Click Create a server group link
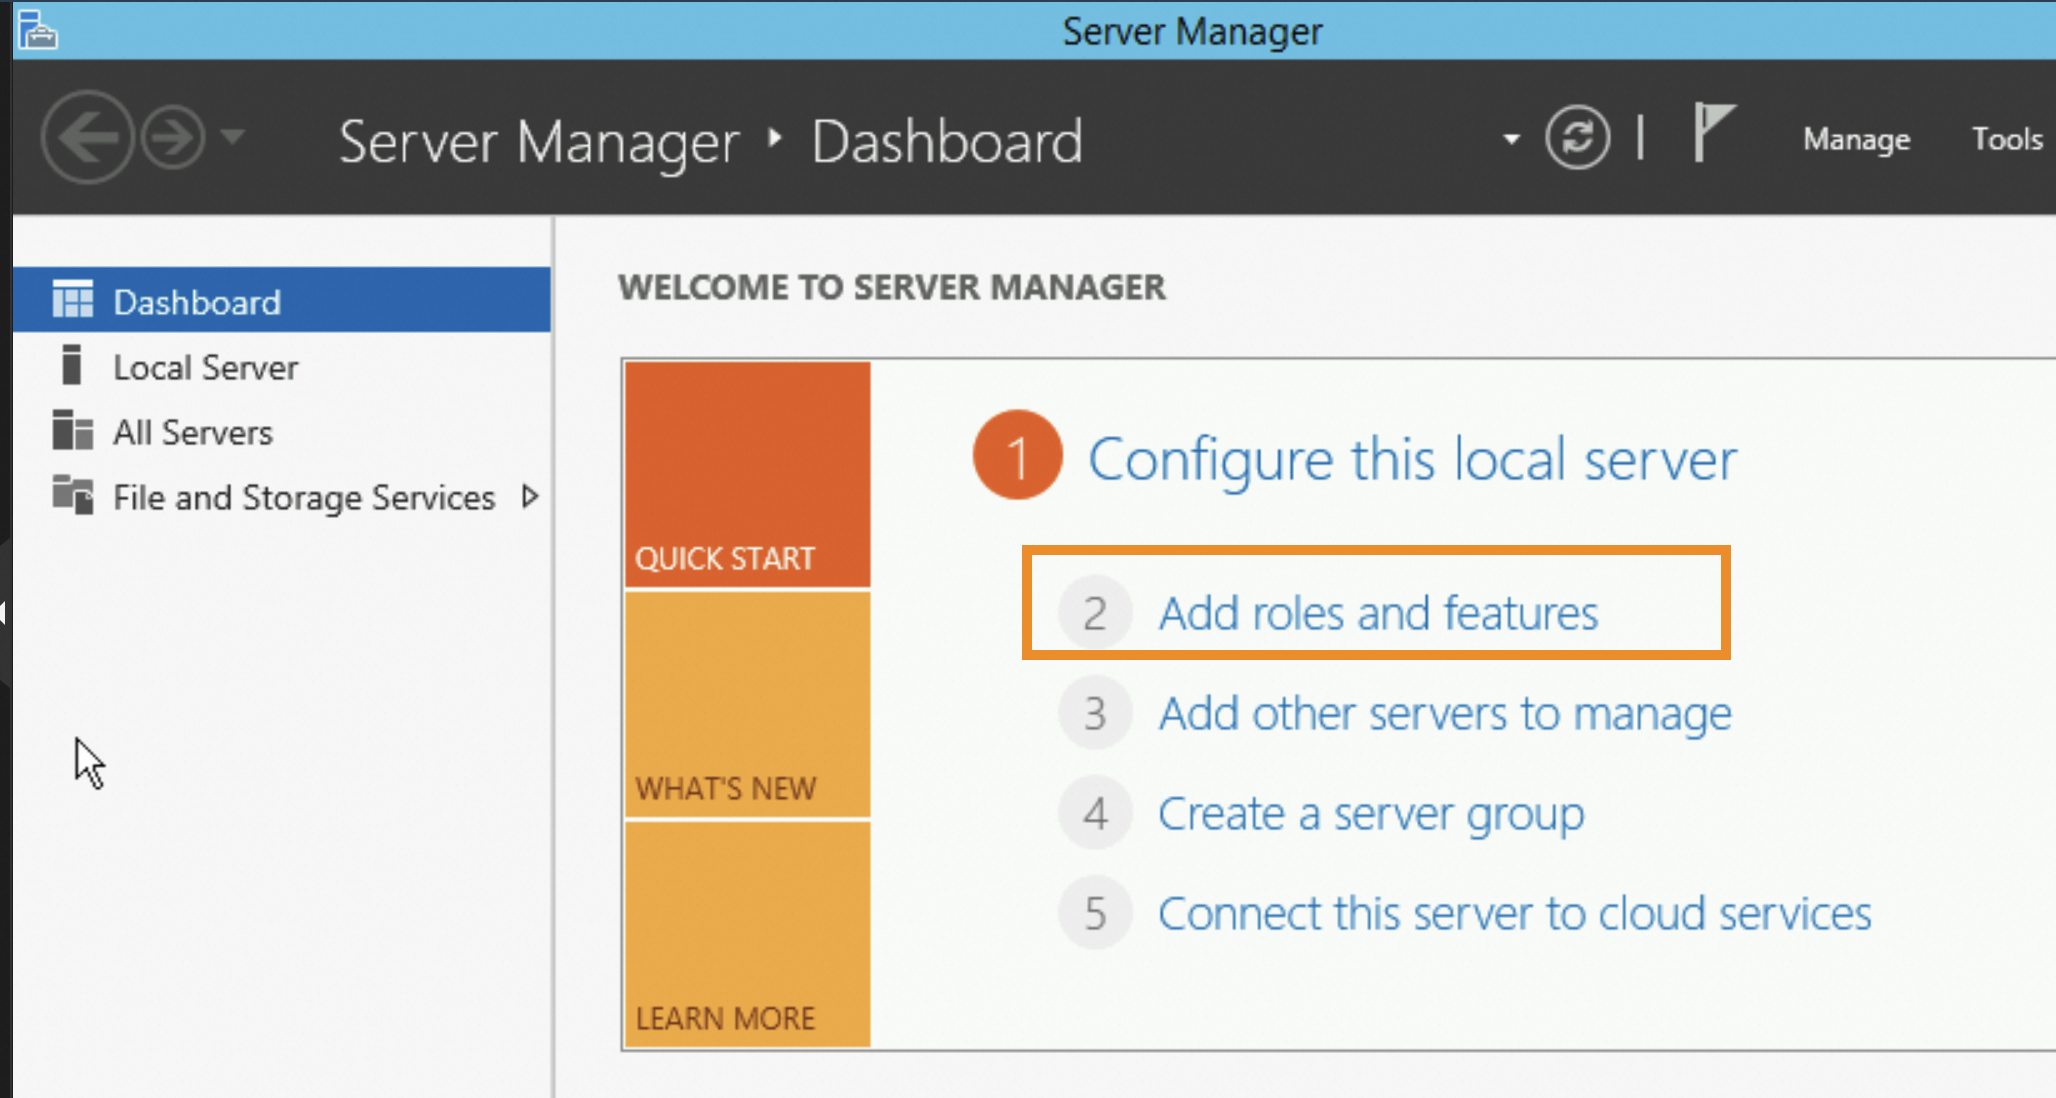The width and height of the screenshot is (2056, 1098). tap(1371, 814)
